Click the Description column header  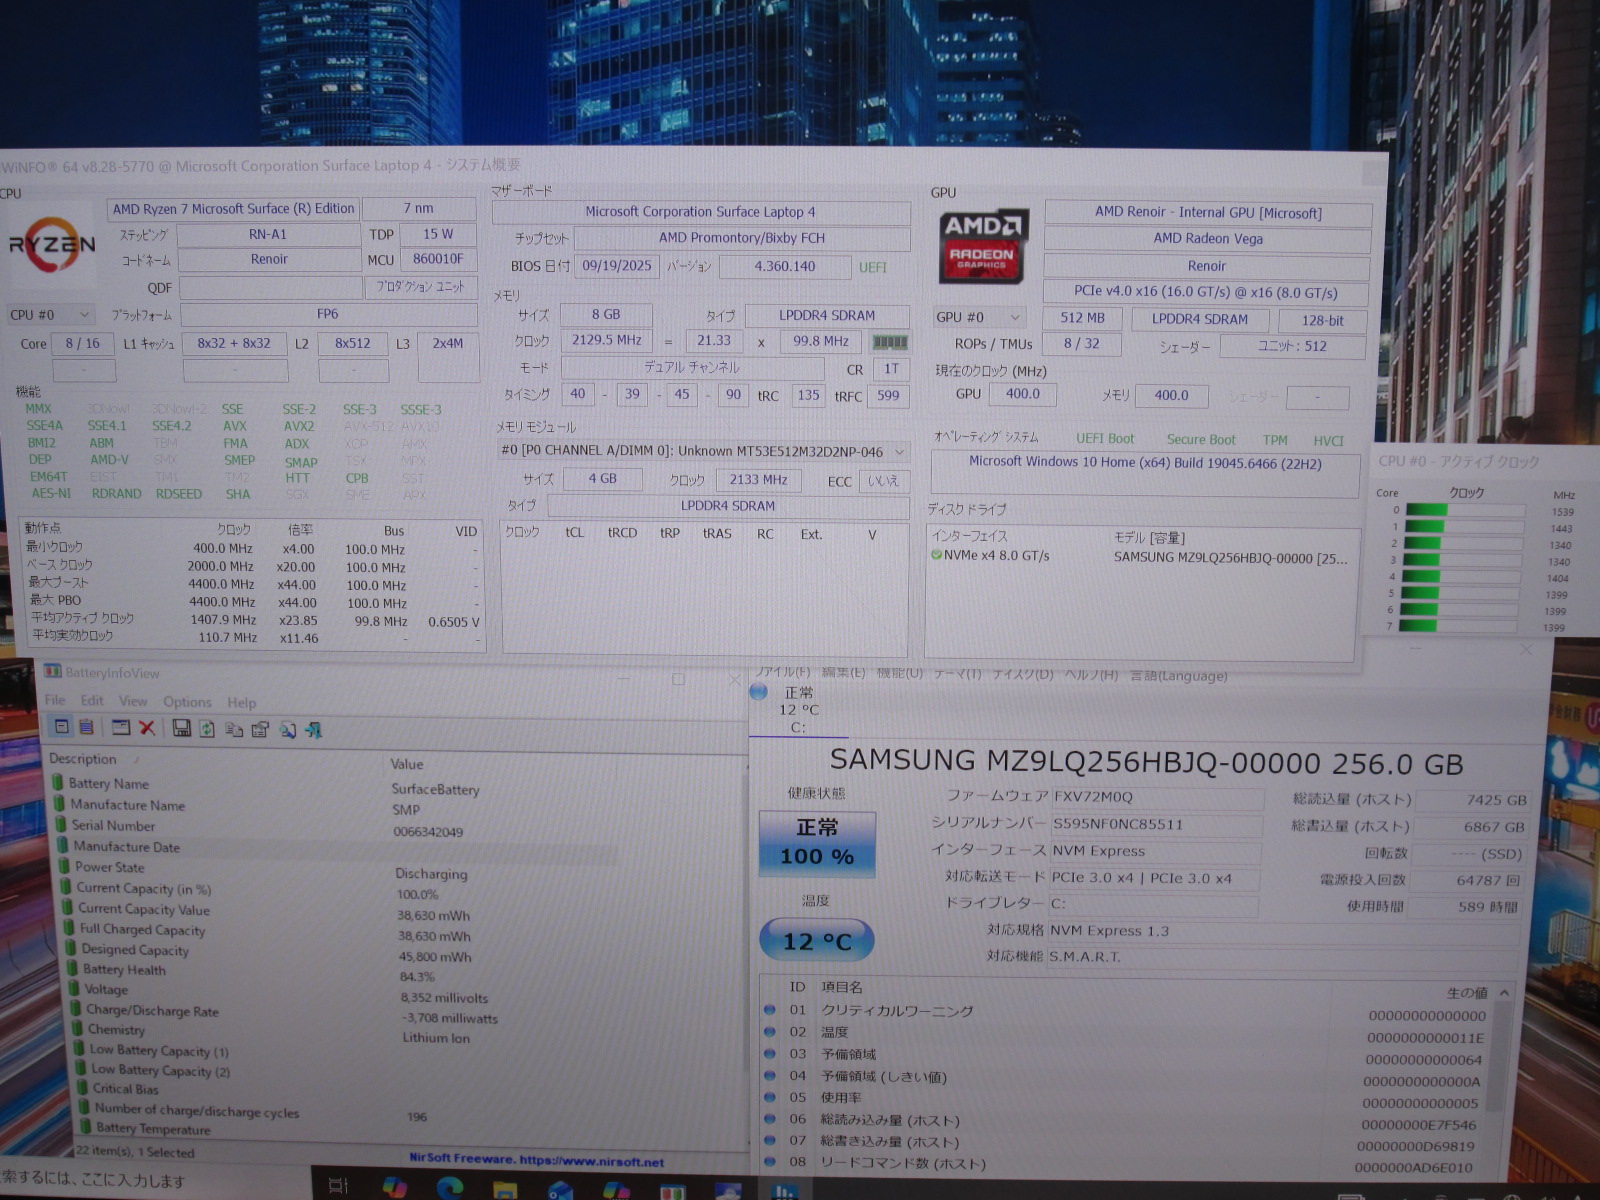83,759
